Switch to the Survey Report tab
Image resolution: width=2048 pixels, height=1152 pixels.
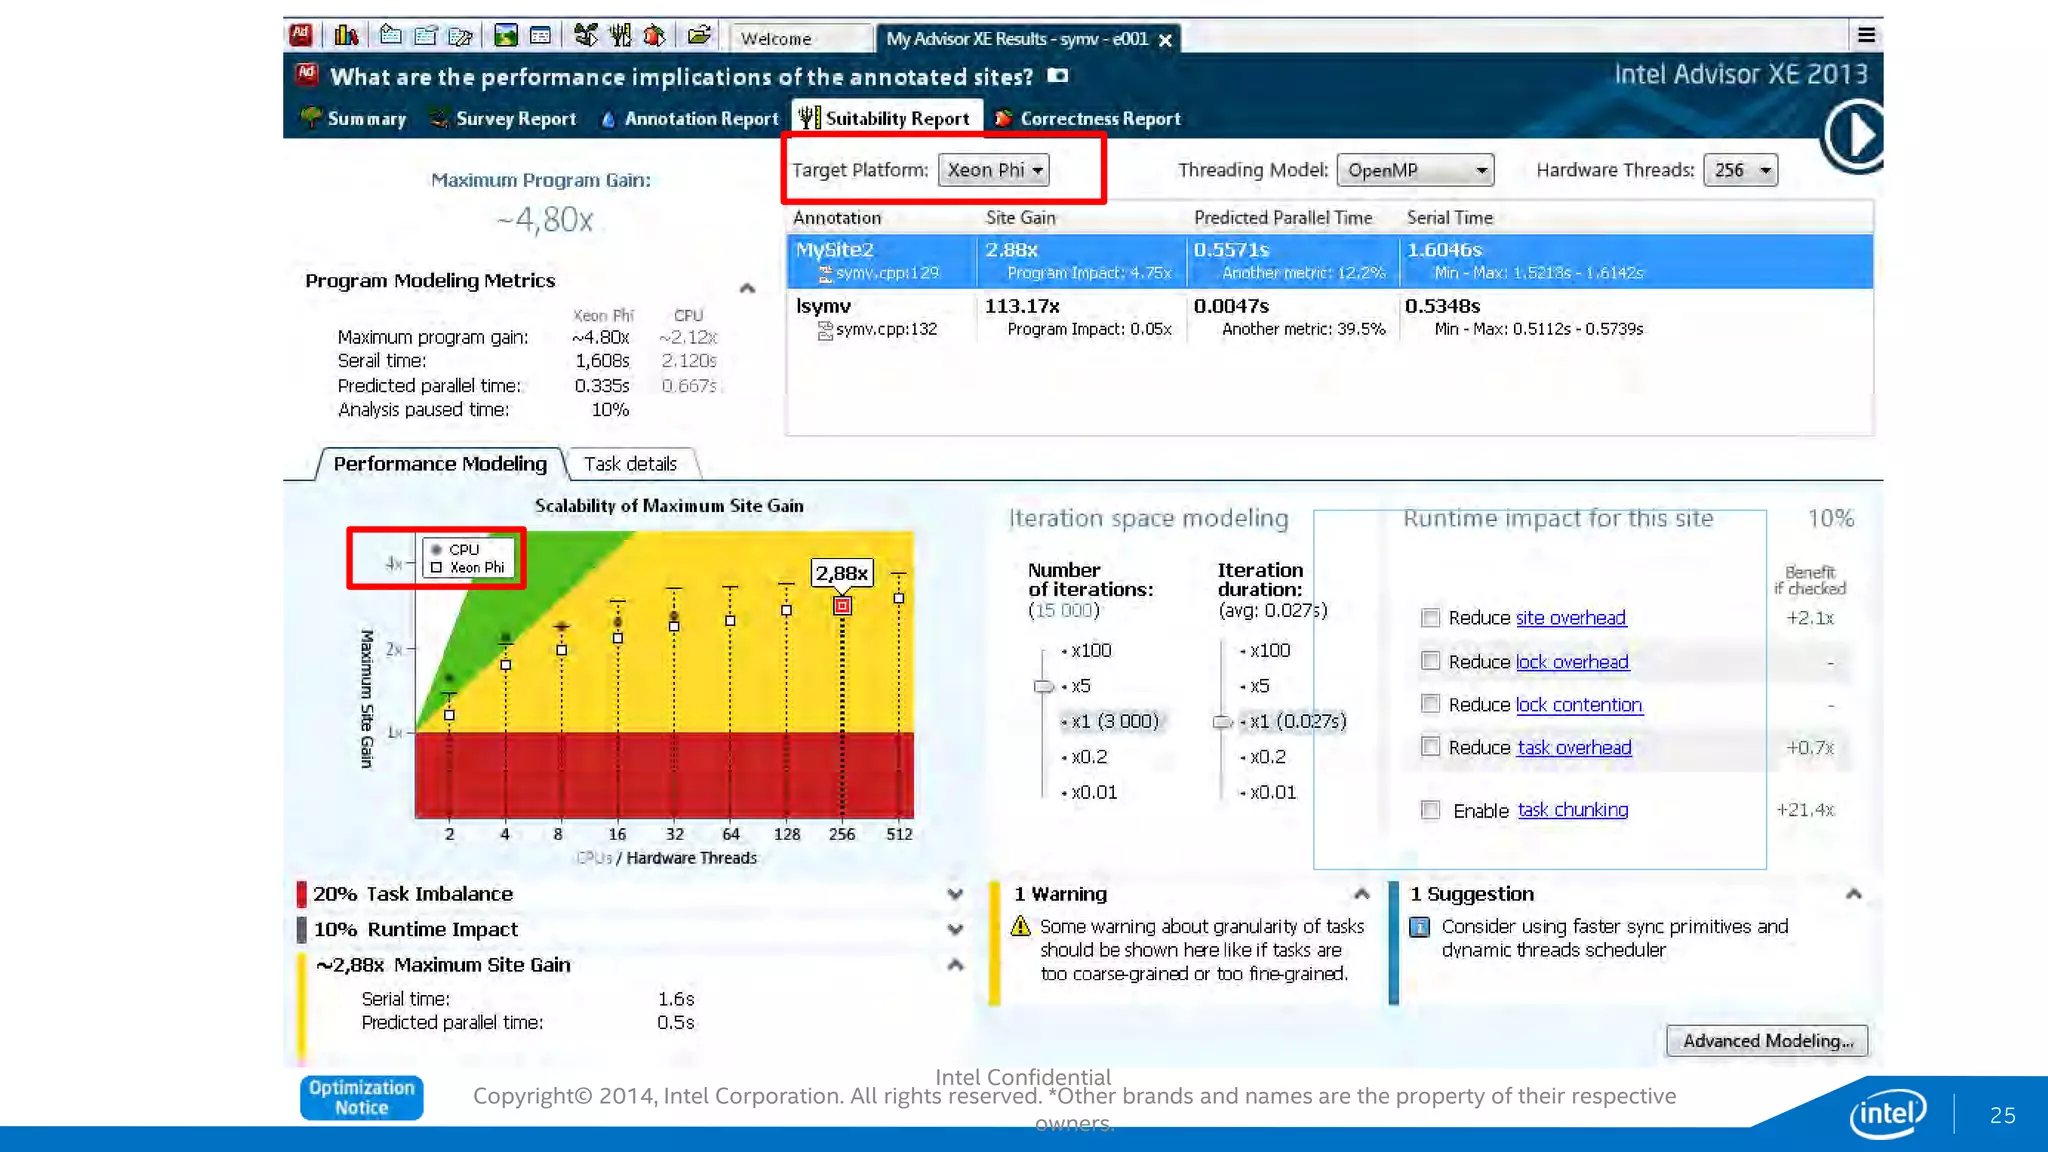[x=503, y=119]
